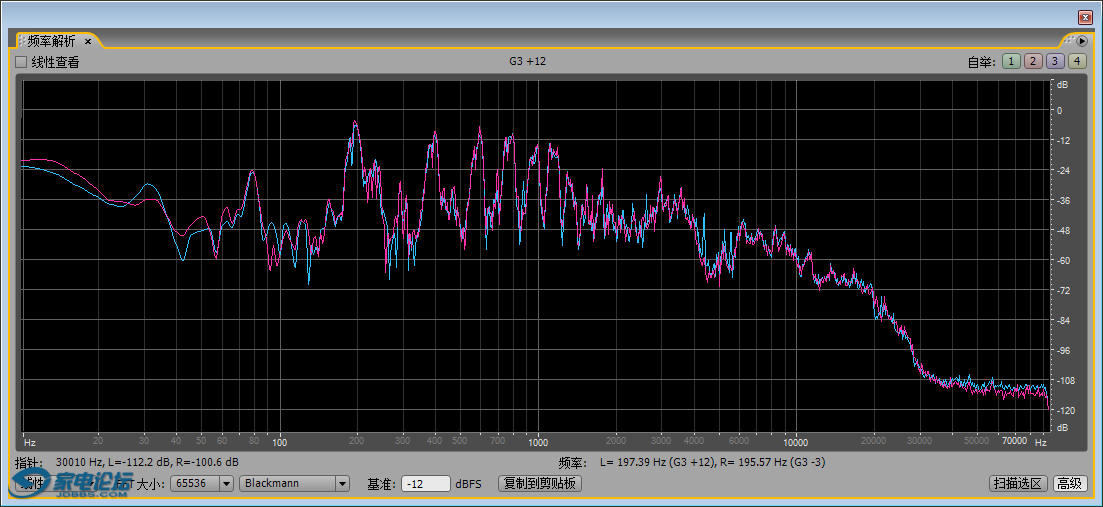Close the floating window with red X

[1085, 17]
